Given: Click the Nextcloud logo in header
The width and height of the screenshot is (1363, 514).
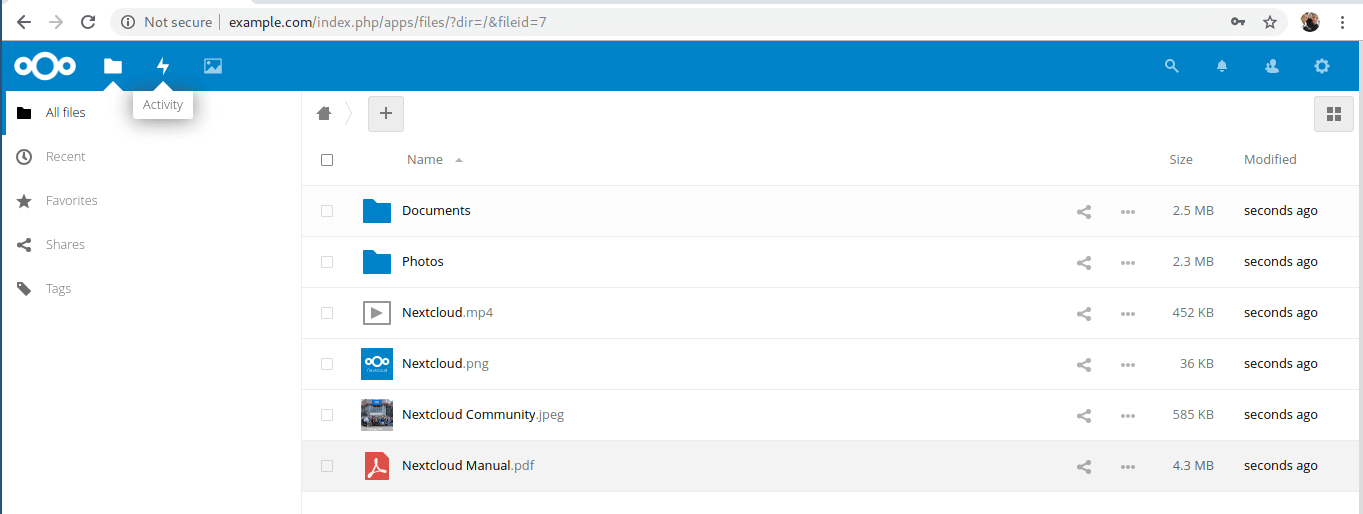Looking at the screenshot, I should [45, 66].
